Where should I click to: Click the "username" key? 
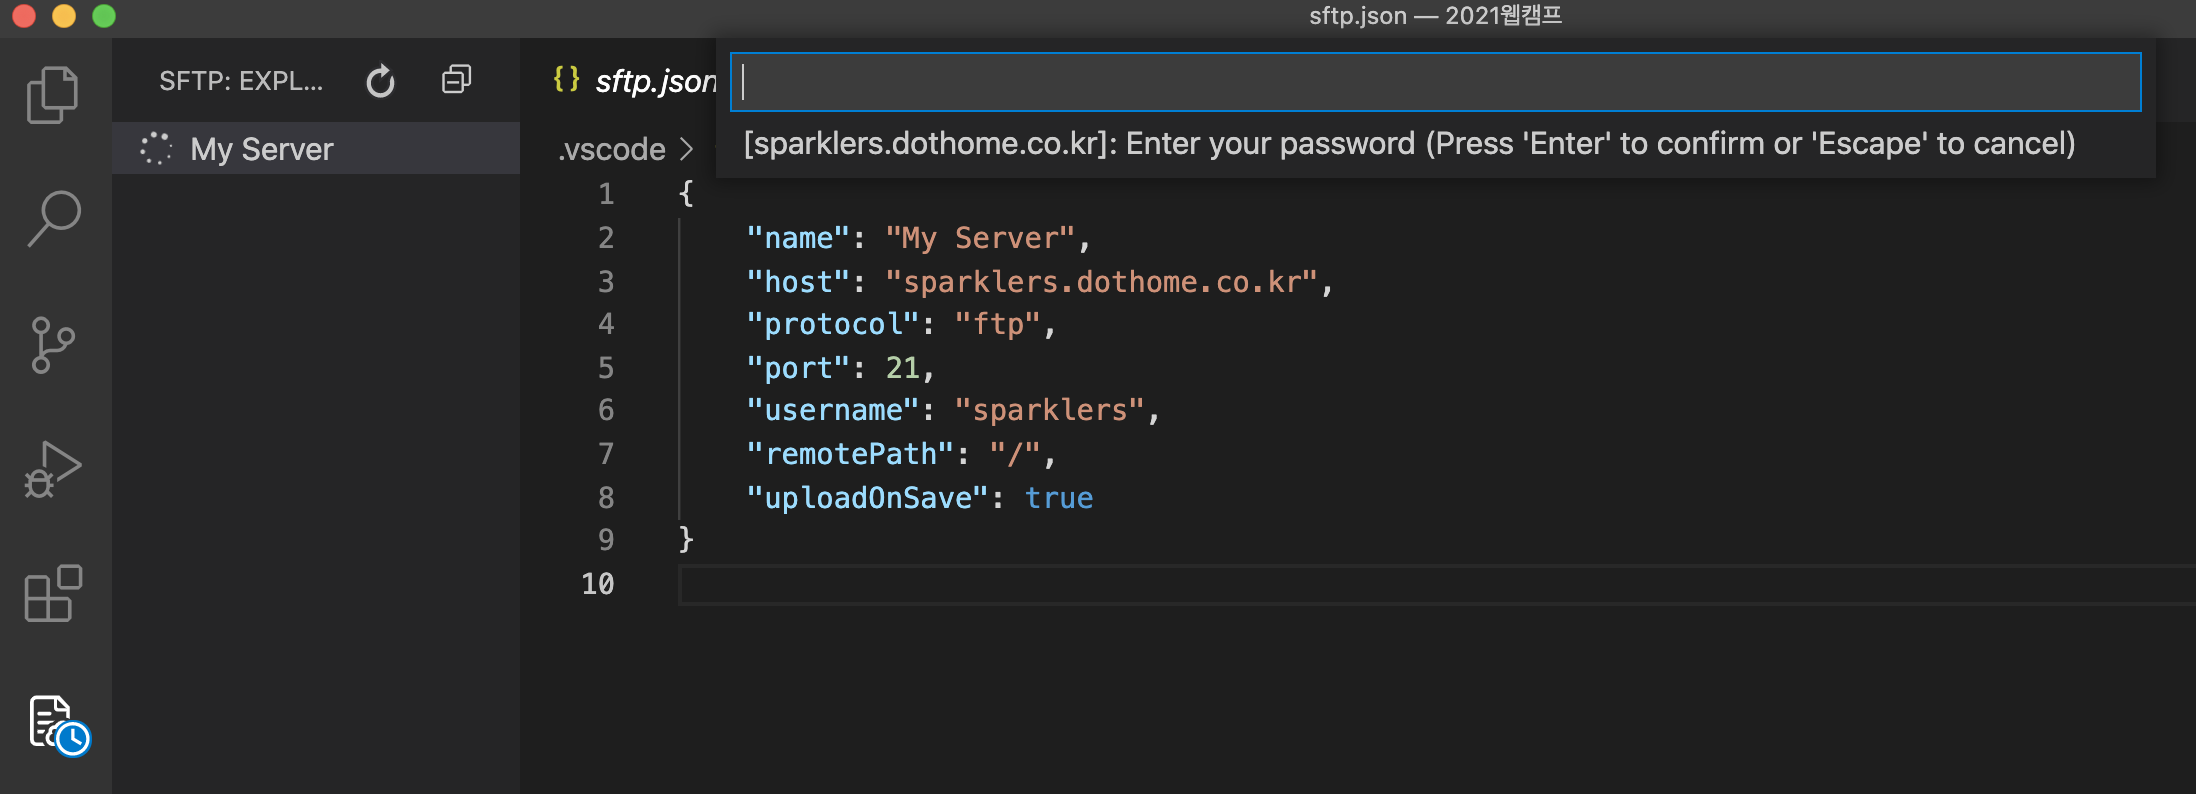coord(833,410)
